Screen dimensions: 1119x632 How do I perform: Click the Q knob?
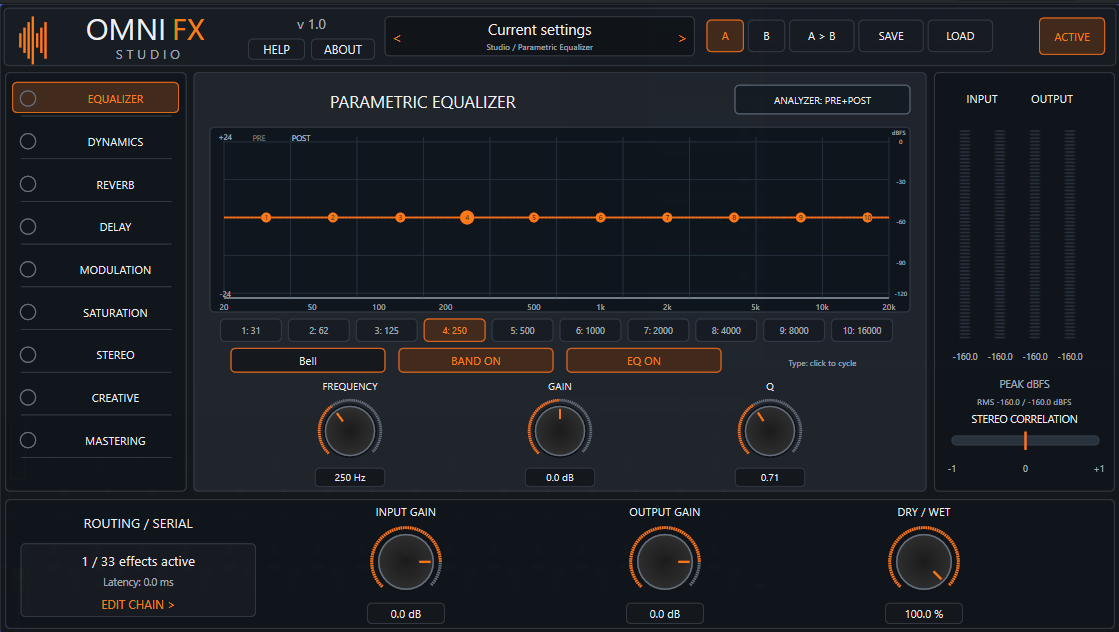pyautogui.click(x=769, y=430)
